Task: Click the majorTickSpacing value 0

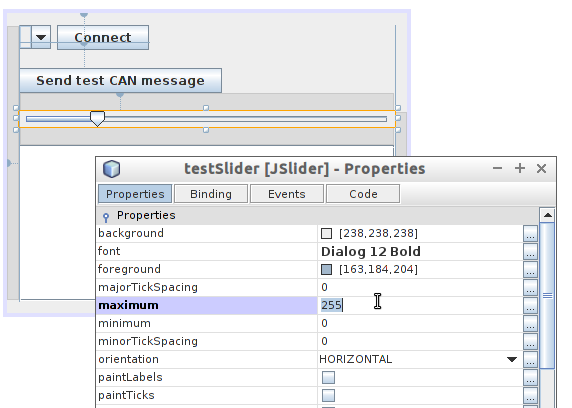Action: (x=324, y=288)
